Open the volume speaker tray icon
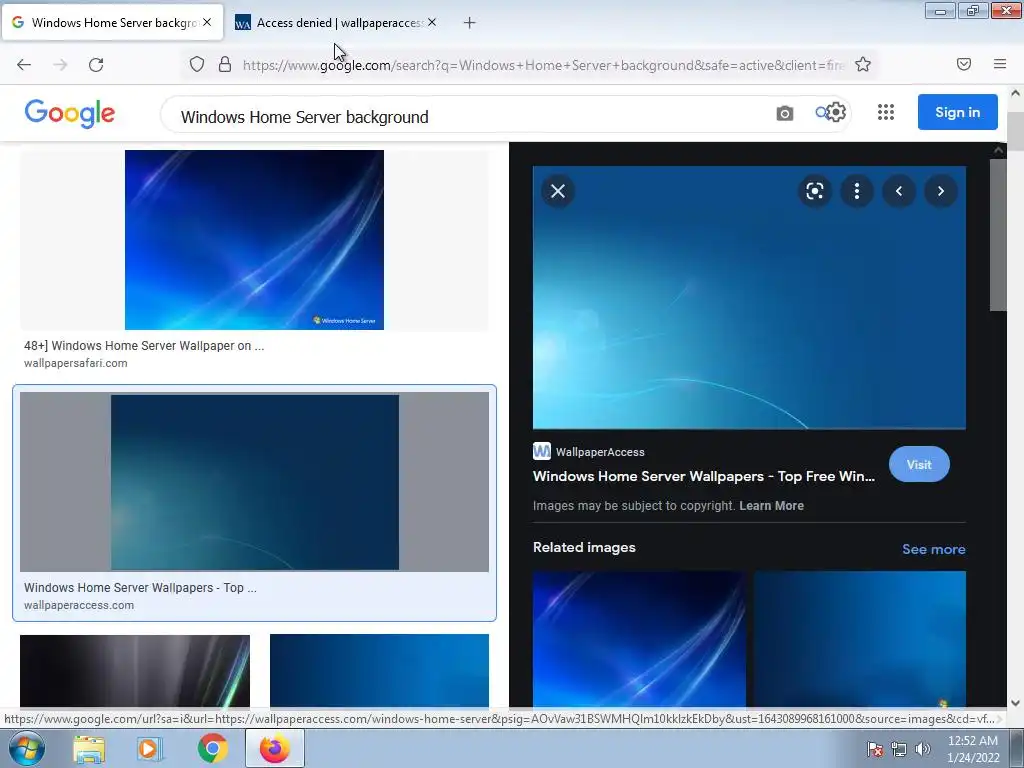This screenshot has height=768, width=1024. pos(923,749)
